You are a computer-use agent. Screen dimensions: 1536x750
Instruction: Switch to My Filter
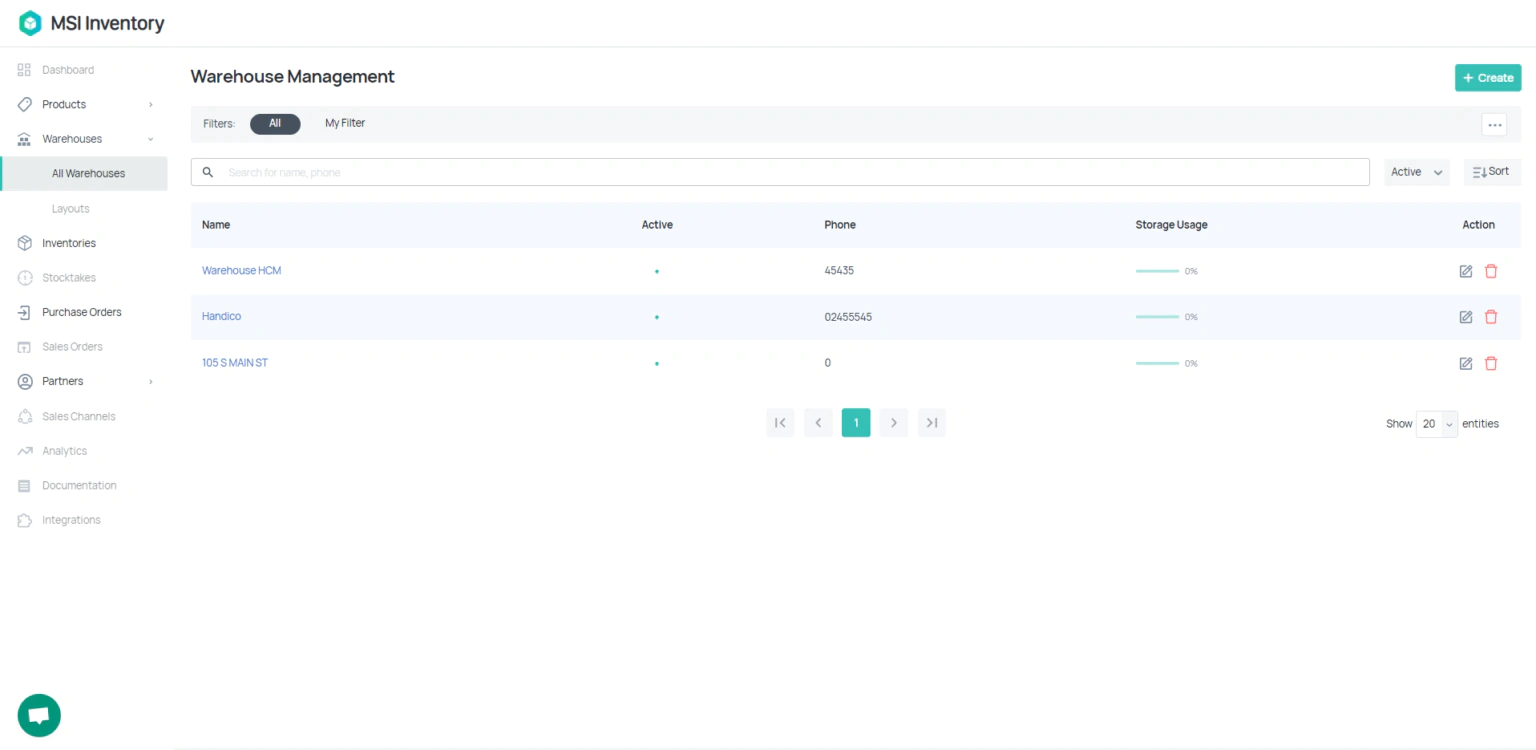pyautogui.click(x=345, y=124)
